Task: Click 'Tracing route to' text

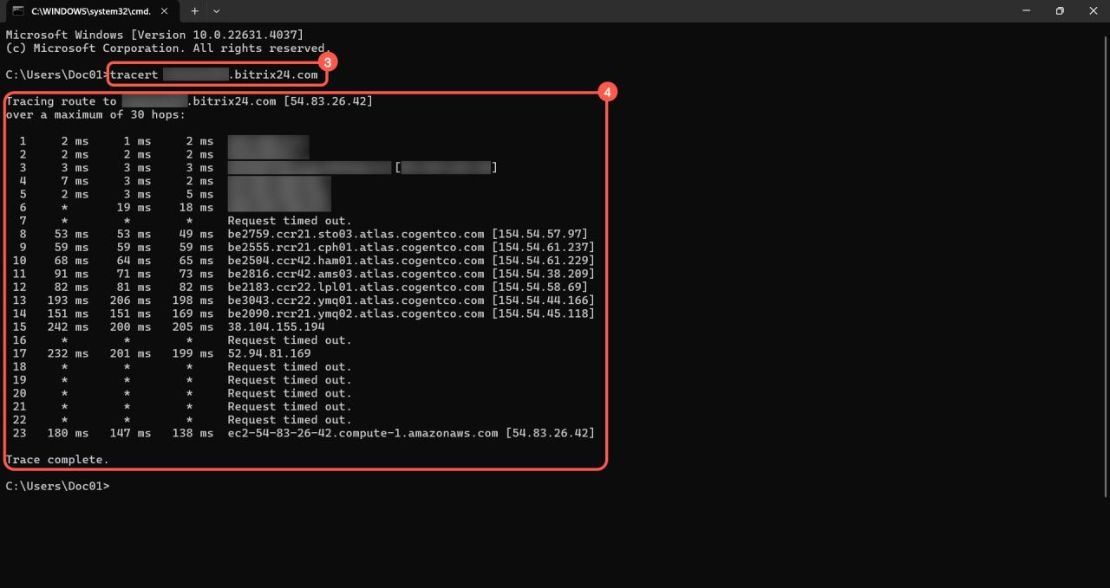Action: 61,101
